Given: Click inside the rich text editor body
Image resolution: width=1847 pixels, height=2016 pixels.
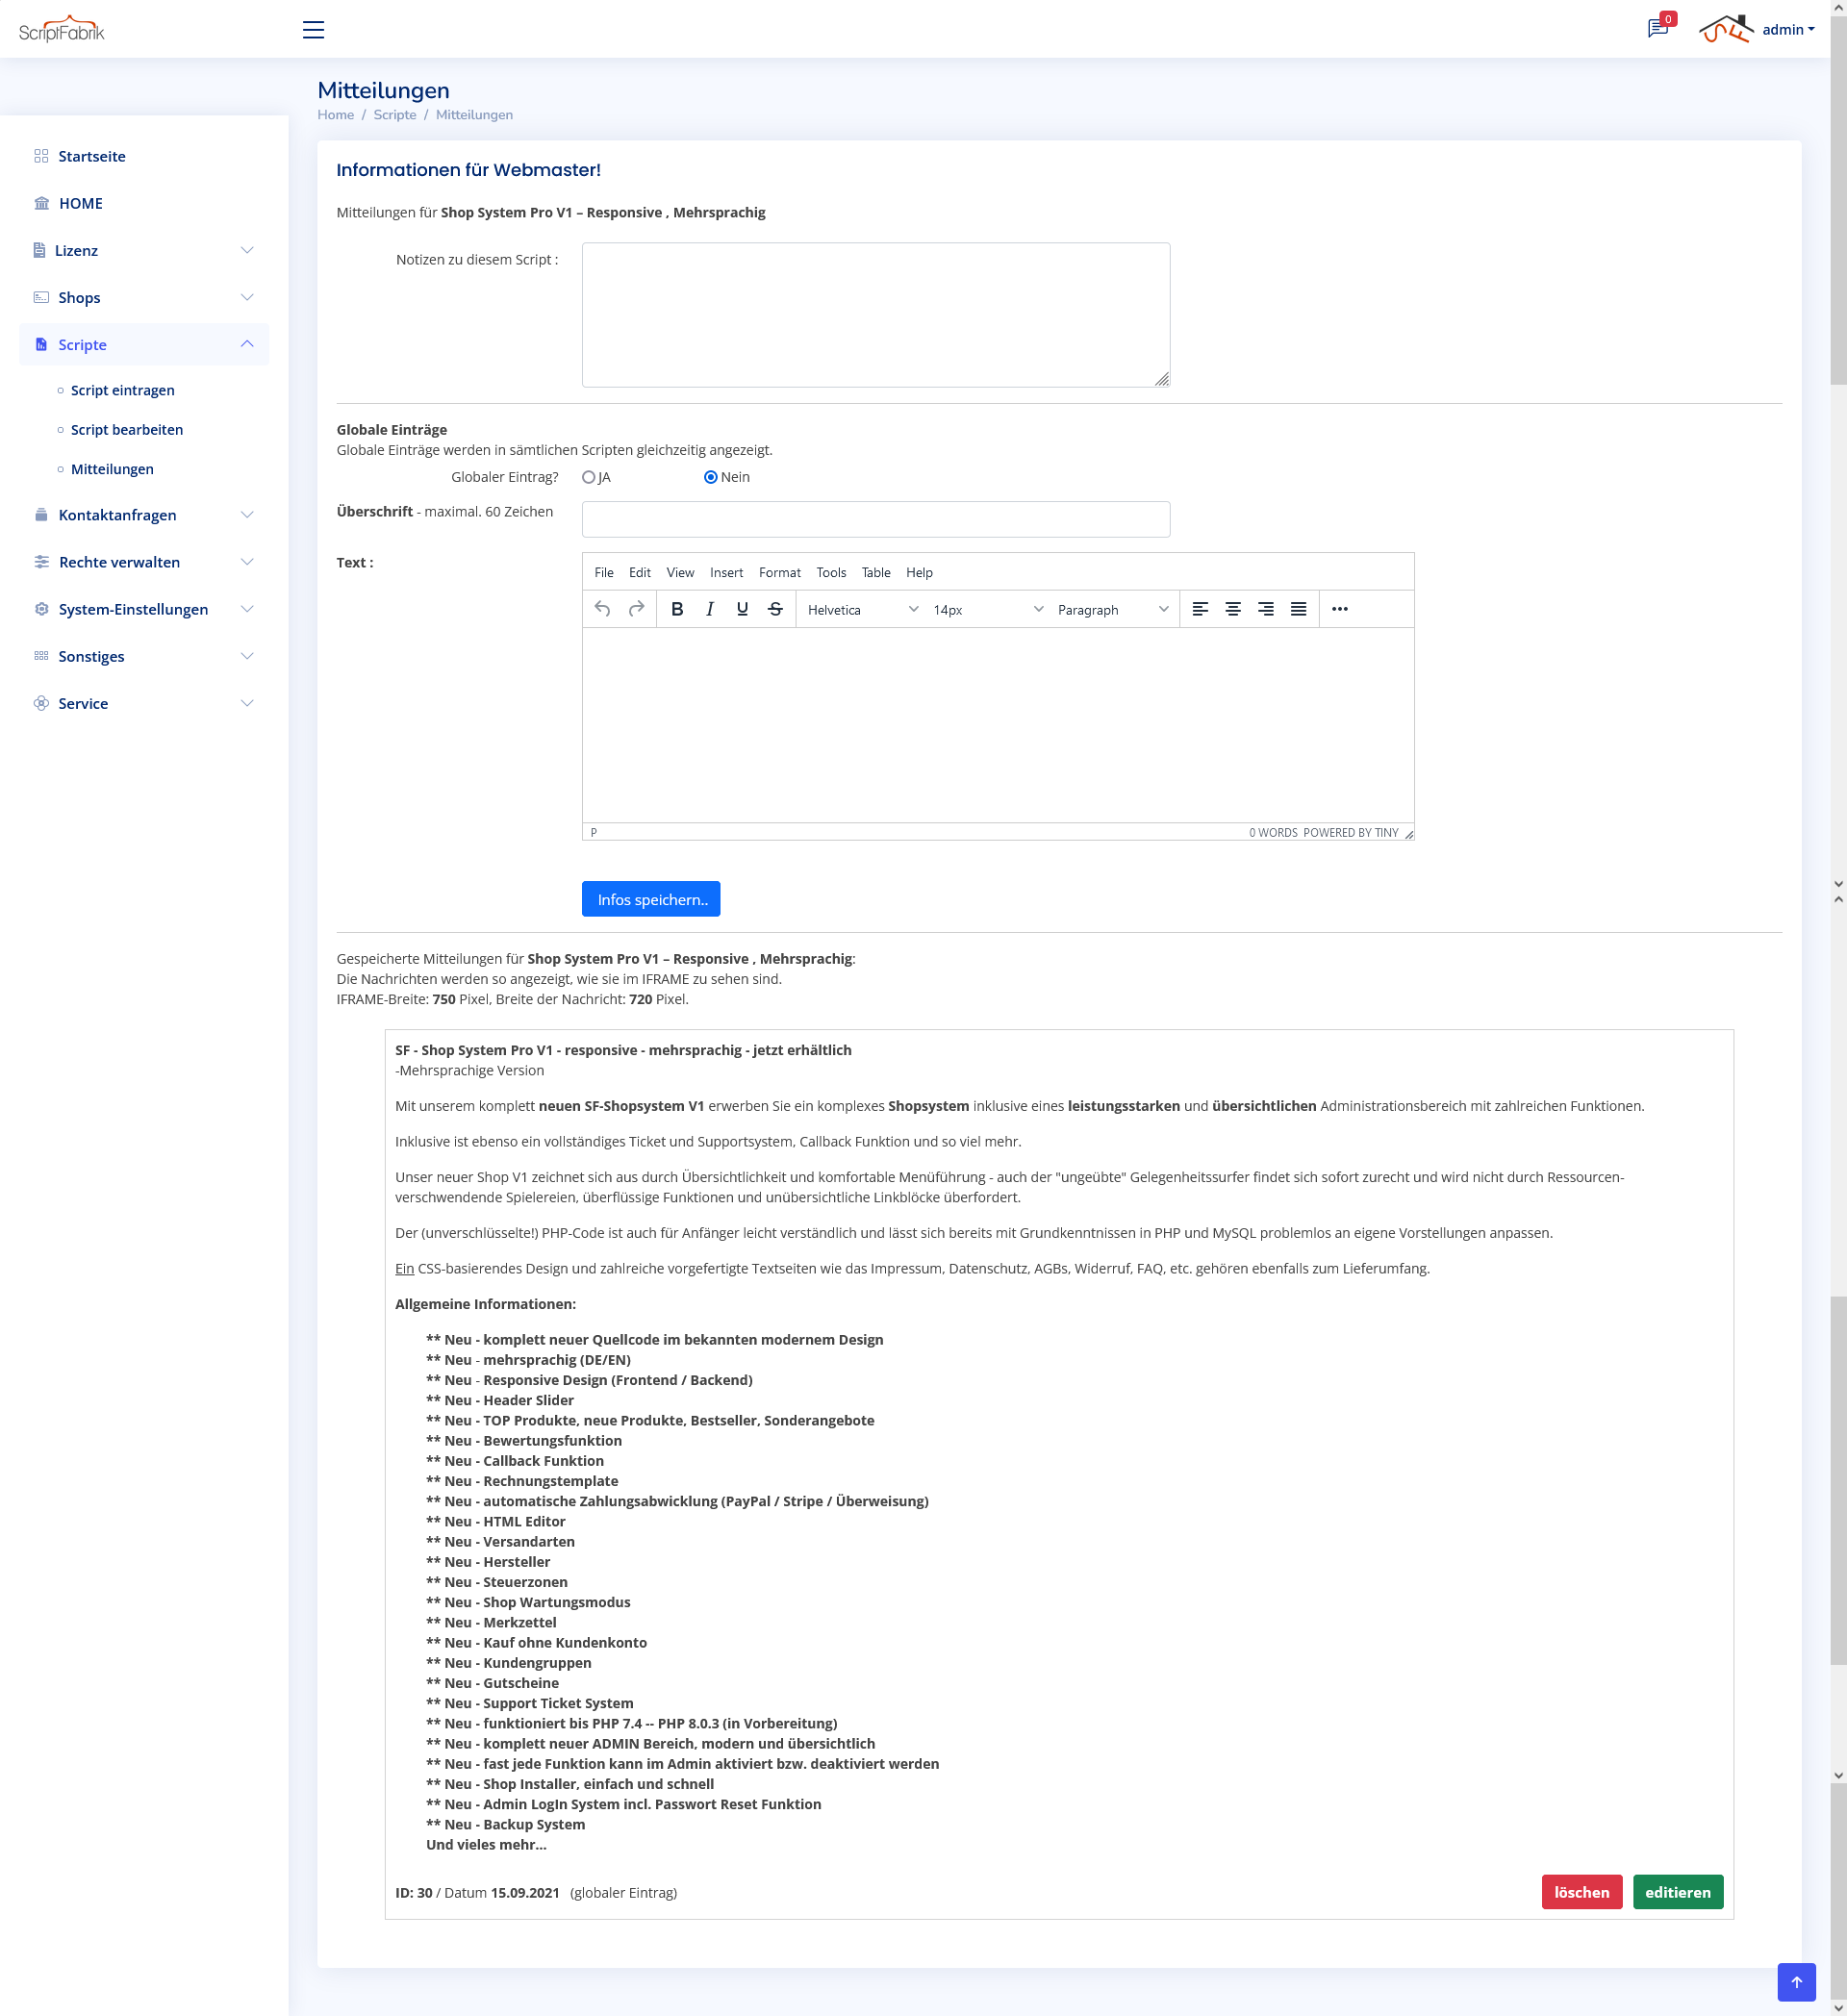Looking at the screenshot, I should point(997,725).
